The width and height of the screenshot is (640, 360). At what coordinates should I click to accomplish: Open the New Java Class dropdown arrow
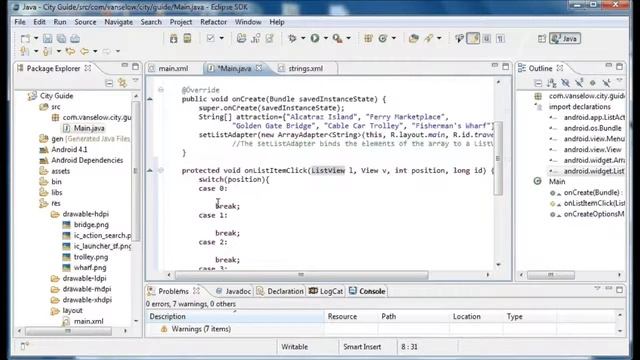coord(393,38)
